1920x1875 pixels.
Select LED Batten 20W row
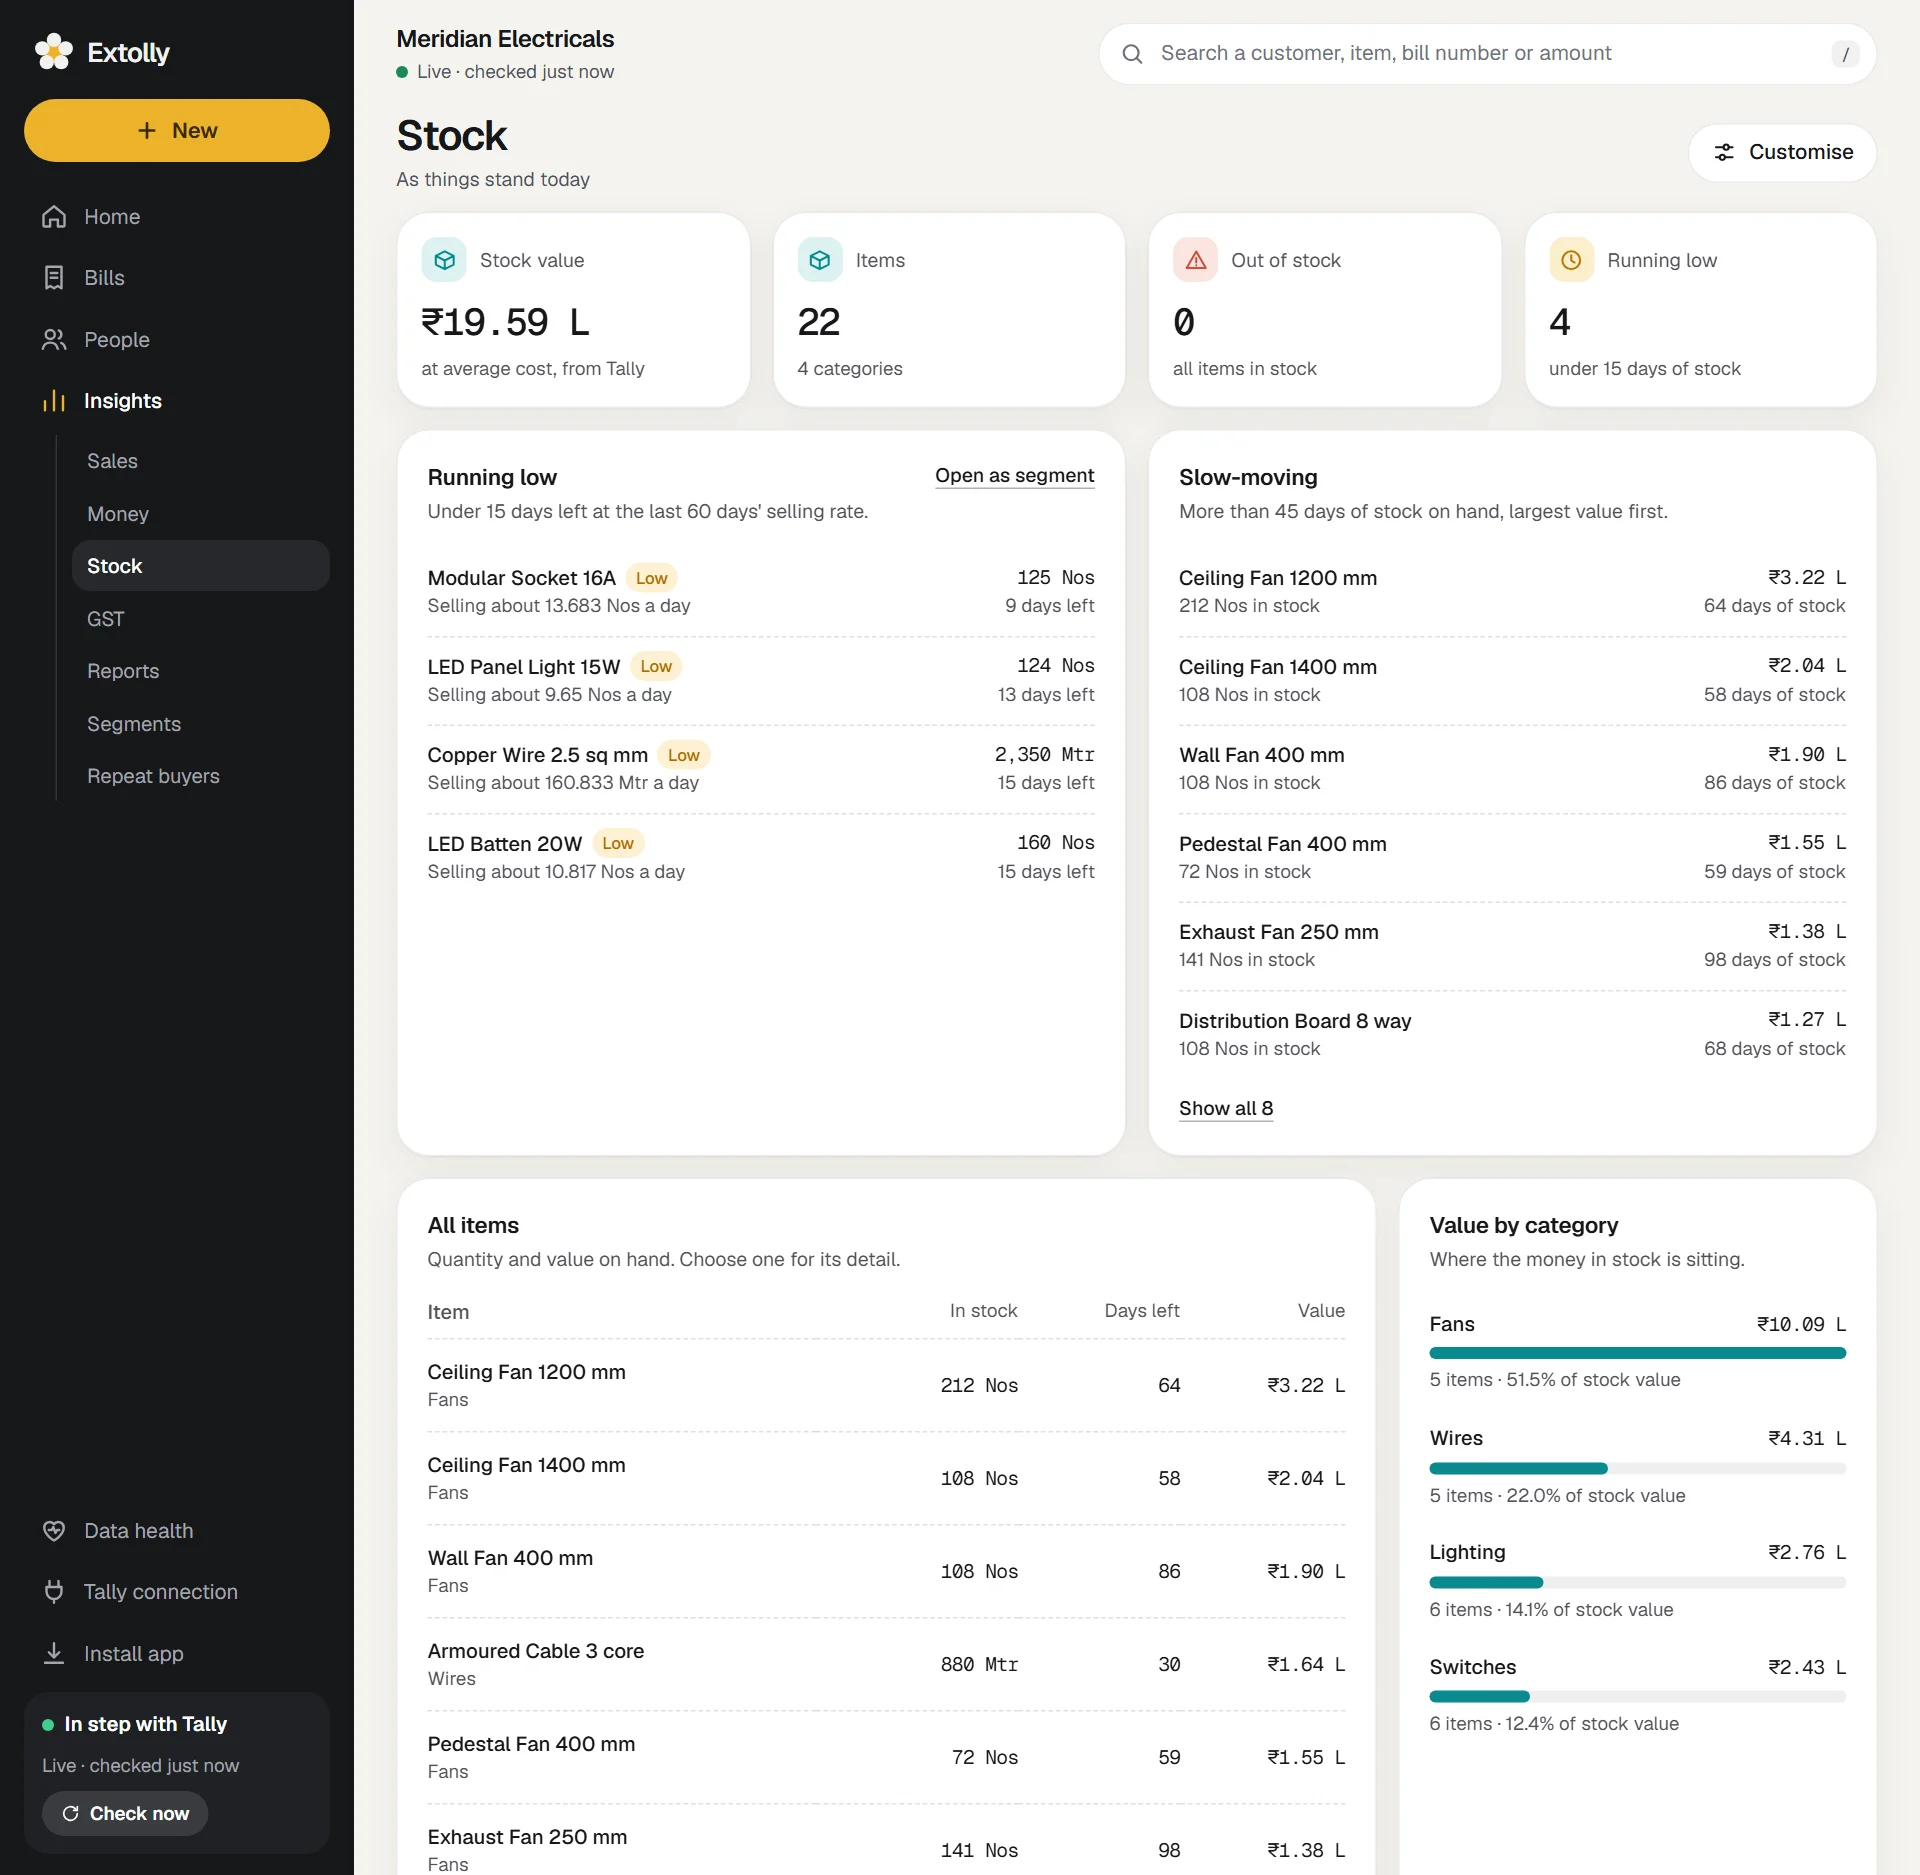pyautogui.click(x=761, y=857)
